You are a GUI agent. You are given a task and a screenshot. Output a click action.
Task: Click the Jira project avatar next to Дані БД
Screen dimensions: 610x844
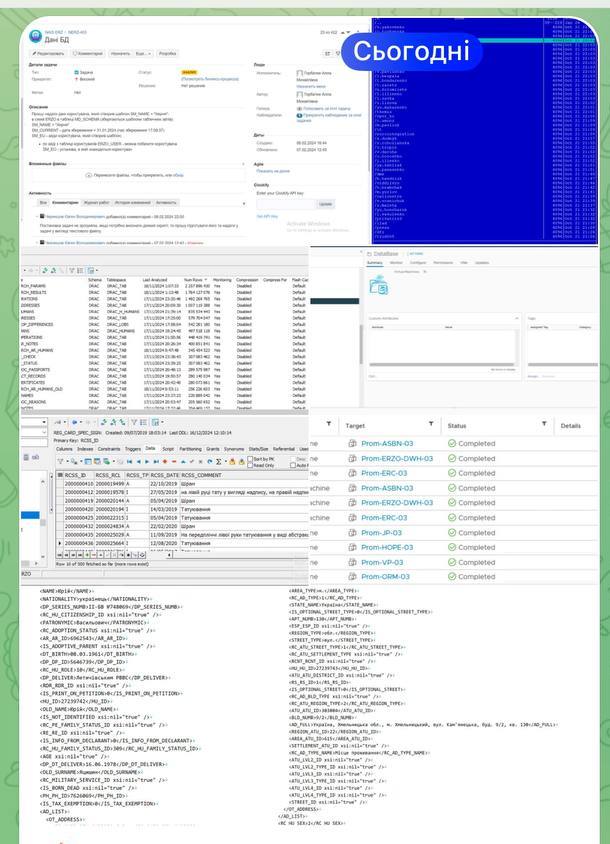pyautogui.click(x=36, y=35)
